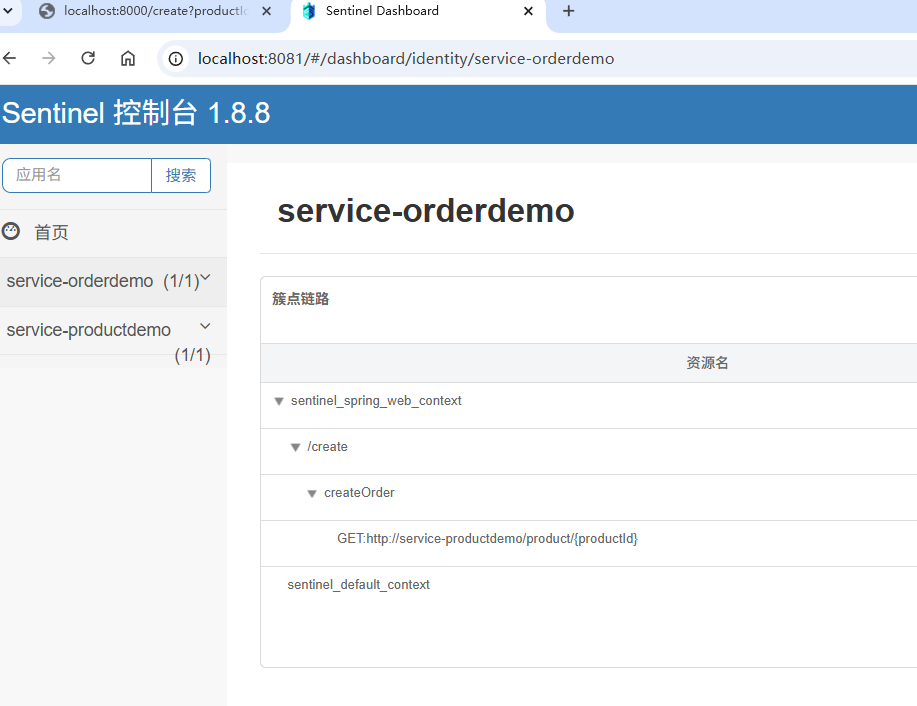Screen dimensions: 917x706
Task: Select service-productdemo in the sidebar
Action: point(89,330)
